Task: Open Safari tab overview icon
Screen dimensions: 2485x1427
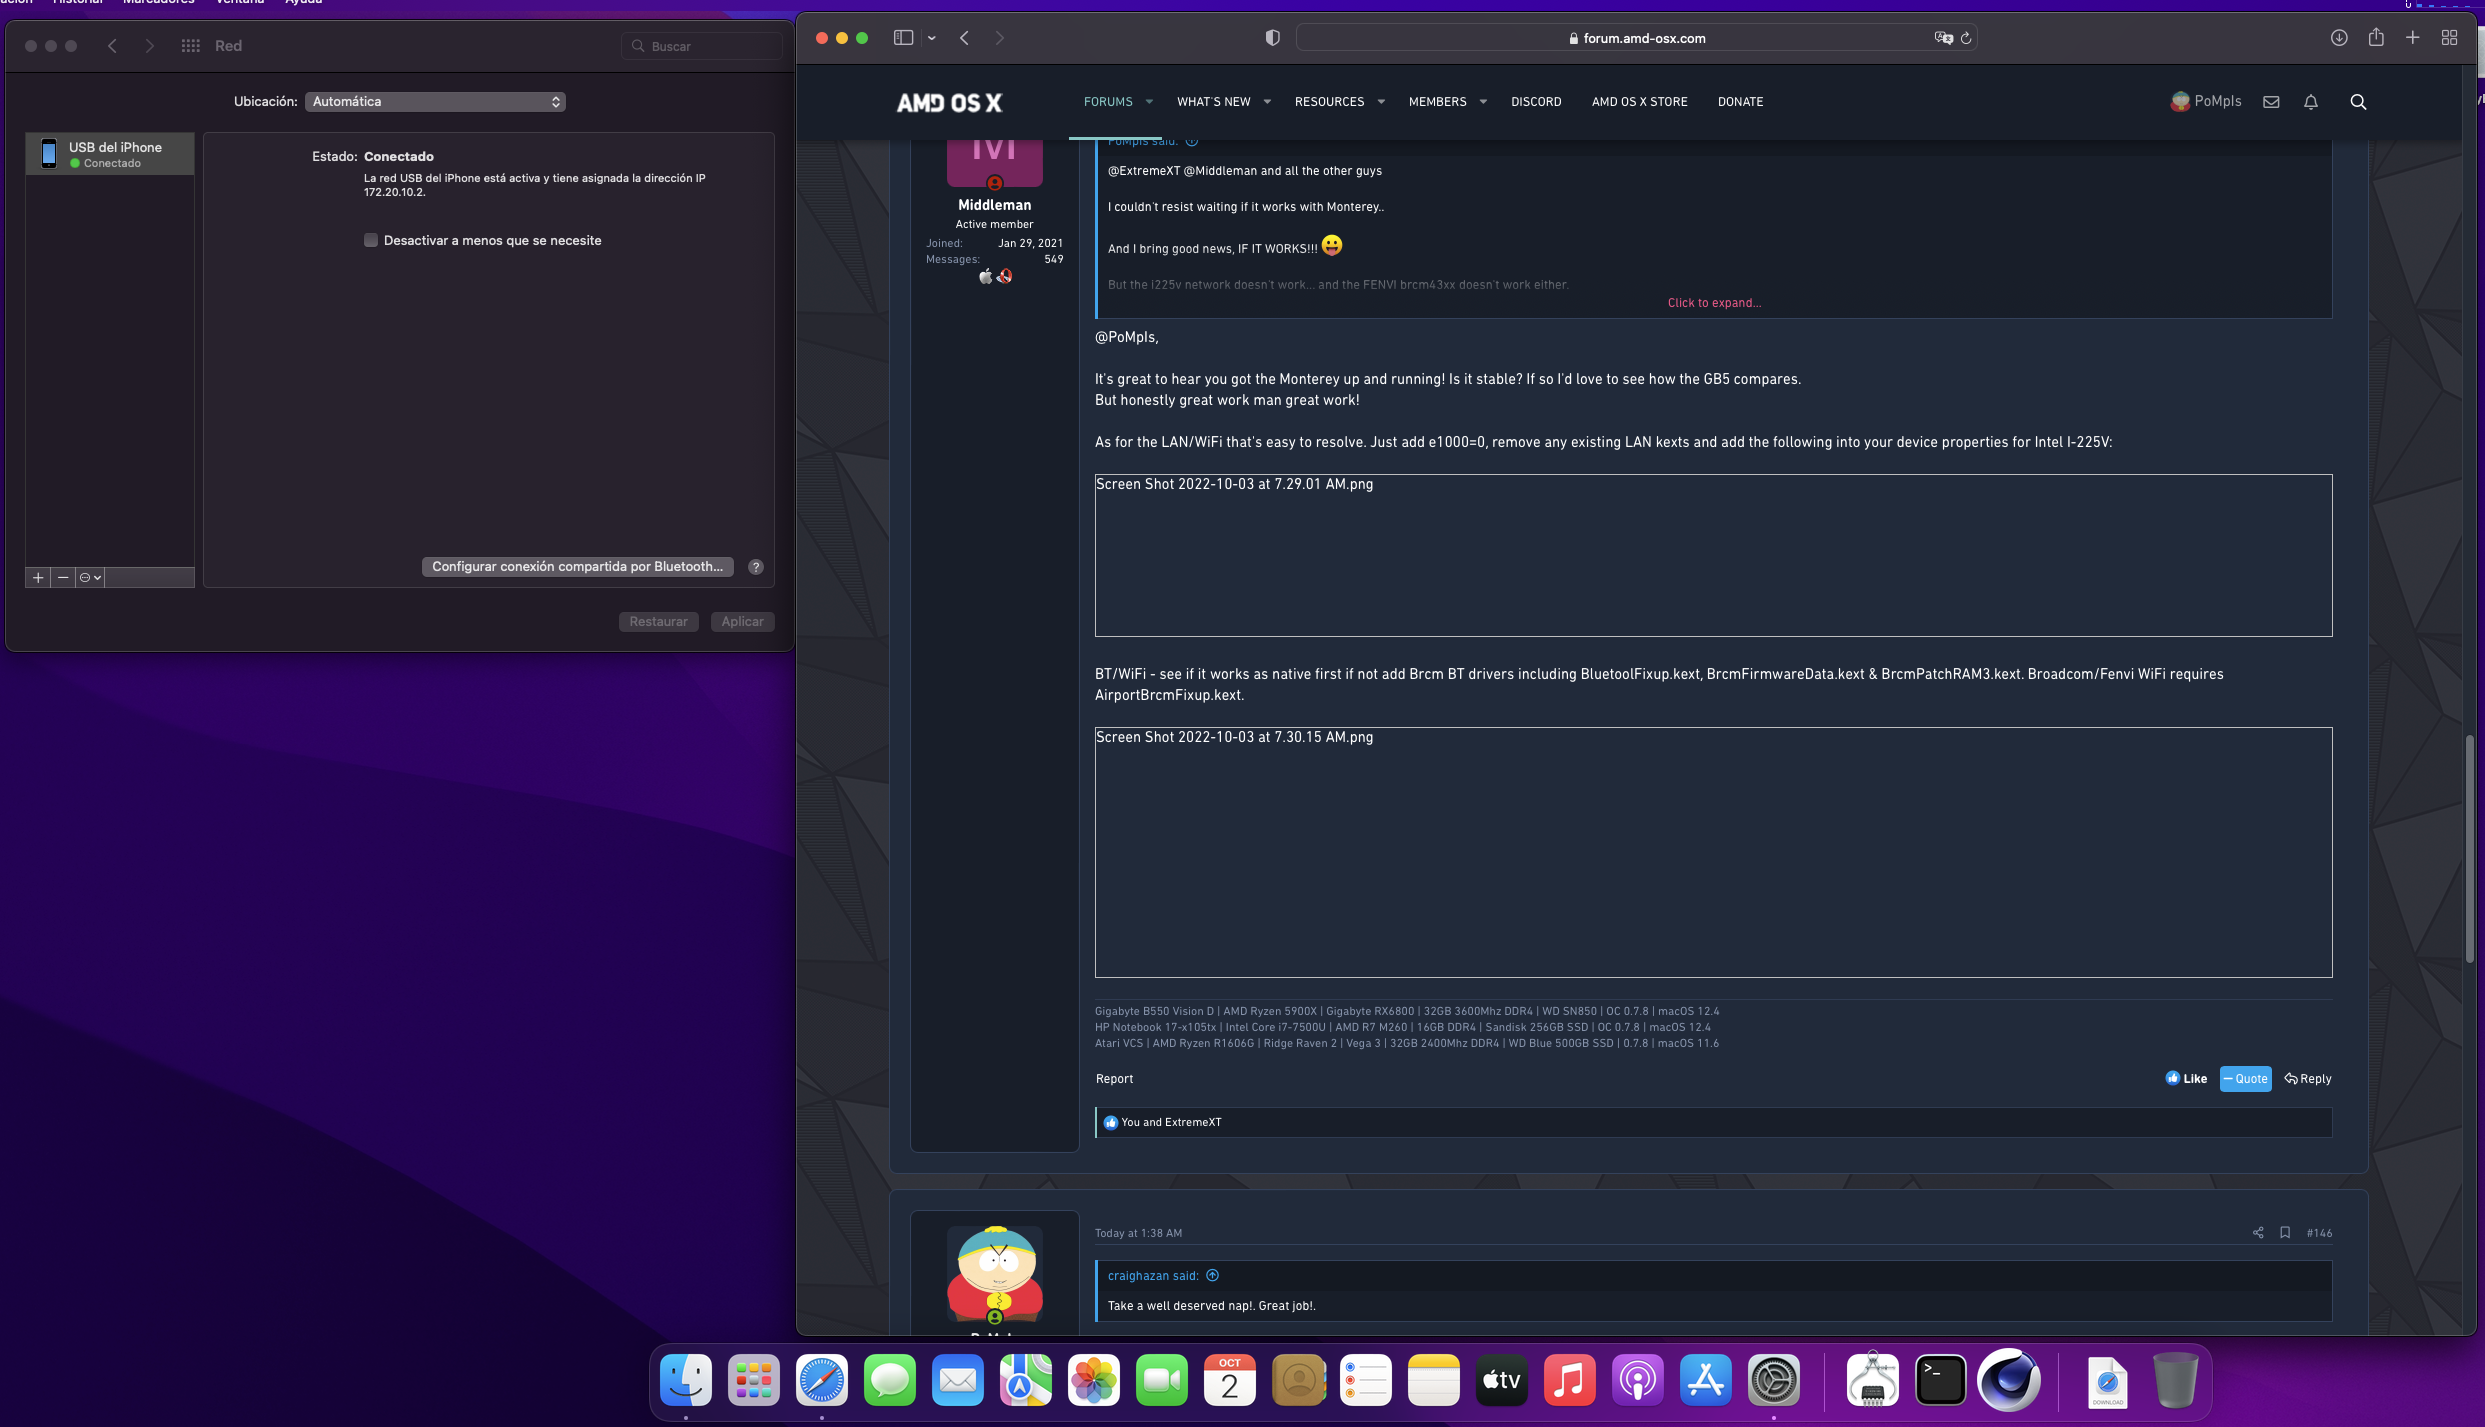Action: 2449,38
